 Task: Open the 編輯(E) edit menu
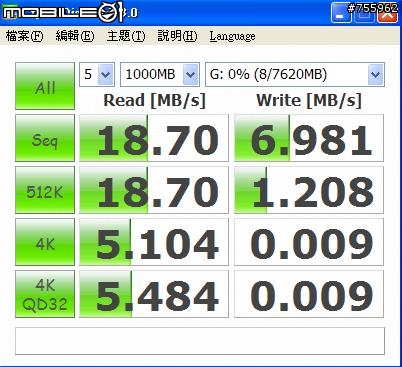pyautogui.click(x=75, y=36)
